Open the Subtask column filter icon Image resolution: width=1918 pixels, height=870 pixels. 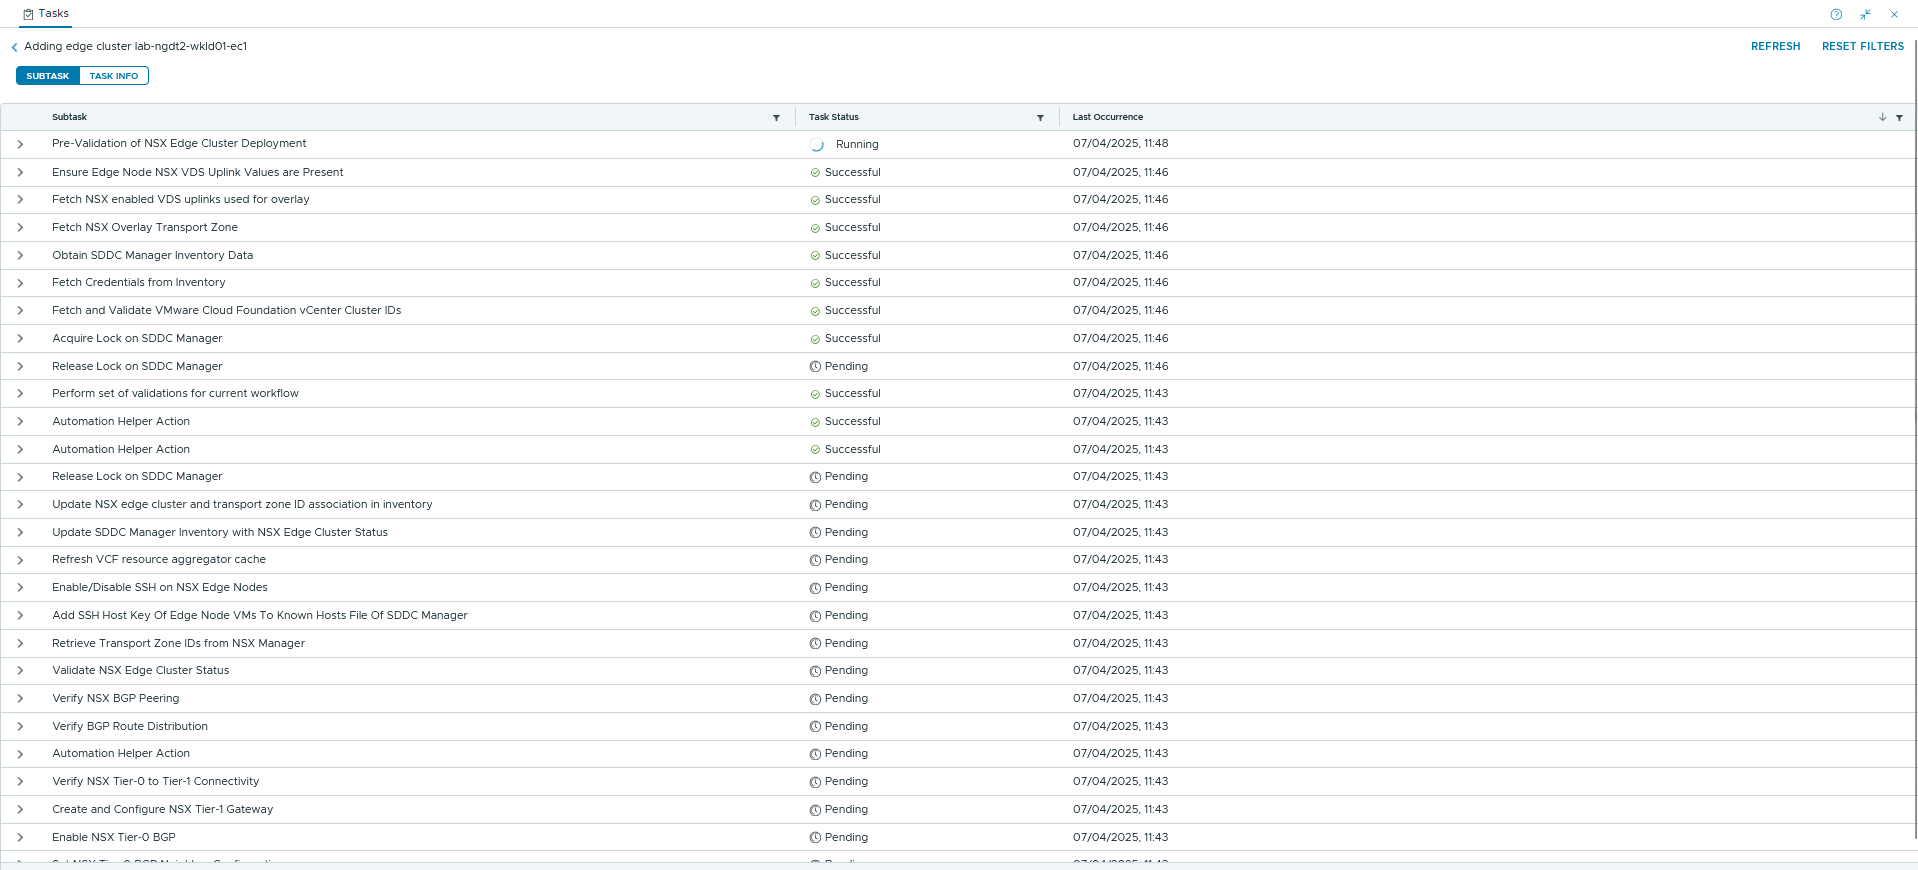click(776, 118)
